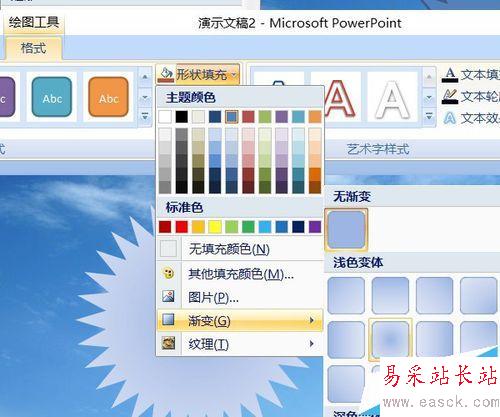Click the Shape Fill paint bucket icon
This screenshot has height=417, width=500.
tap(166, 74)
